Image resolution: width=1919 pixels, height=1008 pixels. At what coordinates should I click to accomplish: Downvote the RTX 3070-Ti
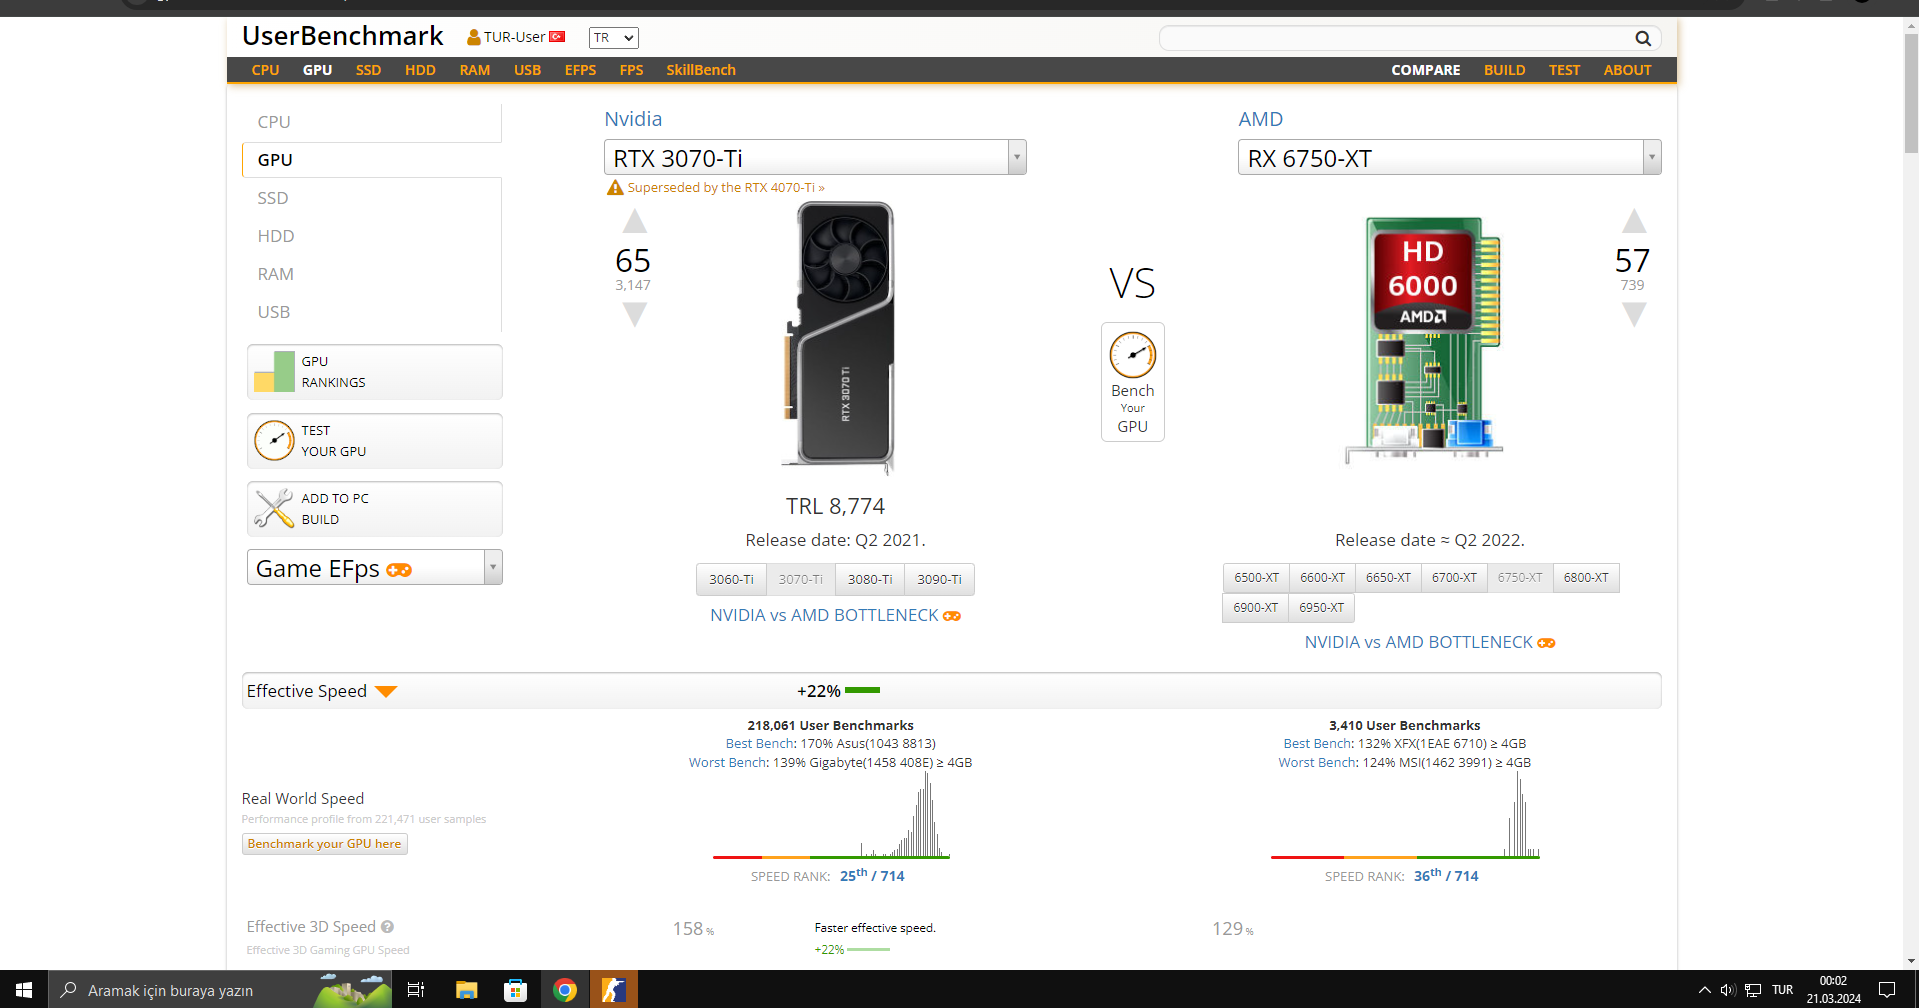click(635, 315)
